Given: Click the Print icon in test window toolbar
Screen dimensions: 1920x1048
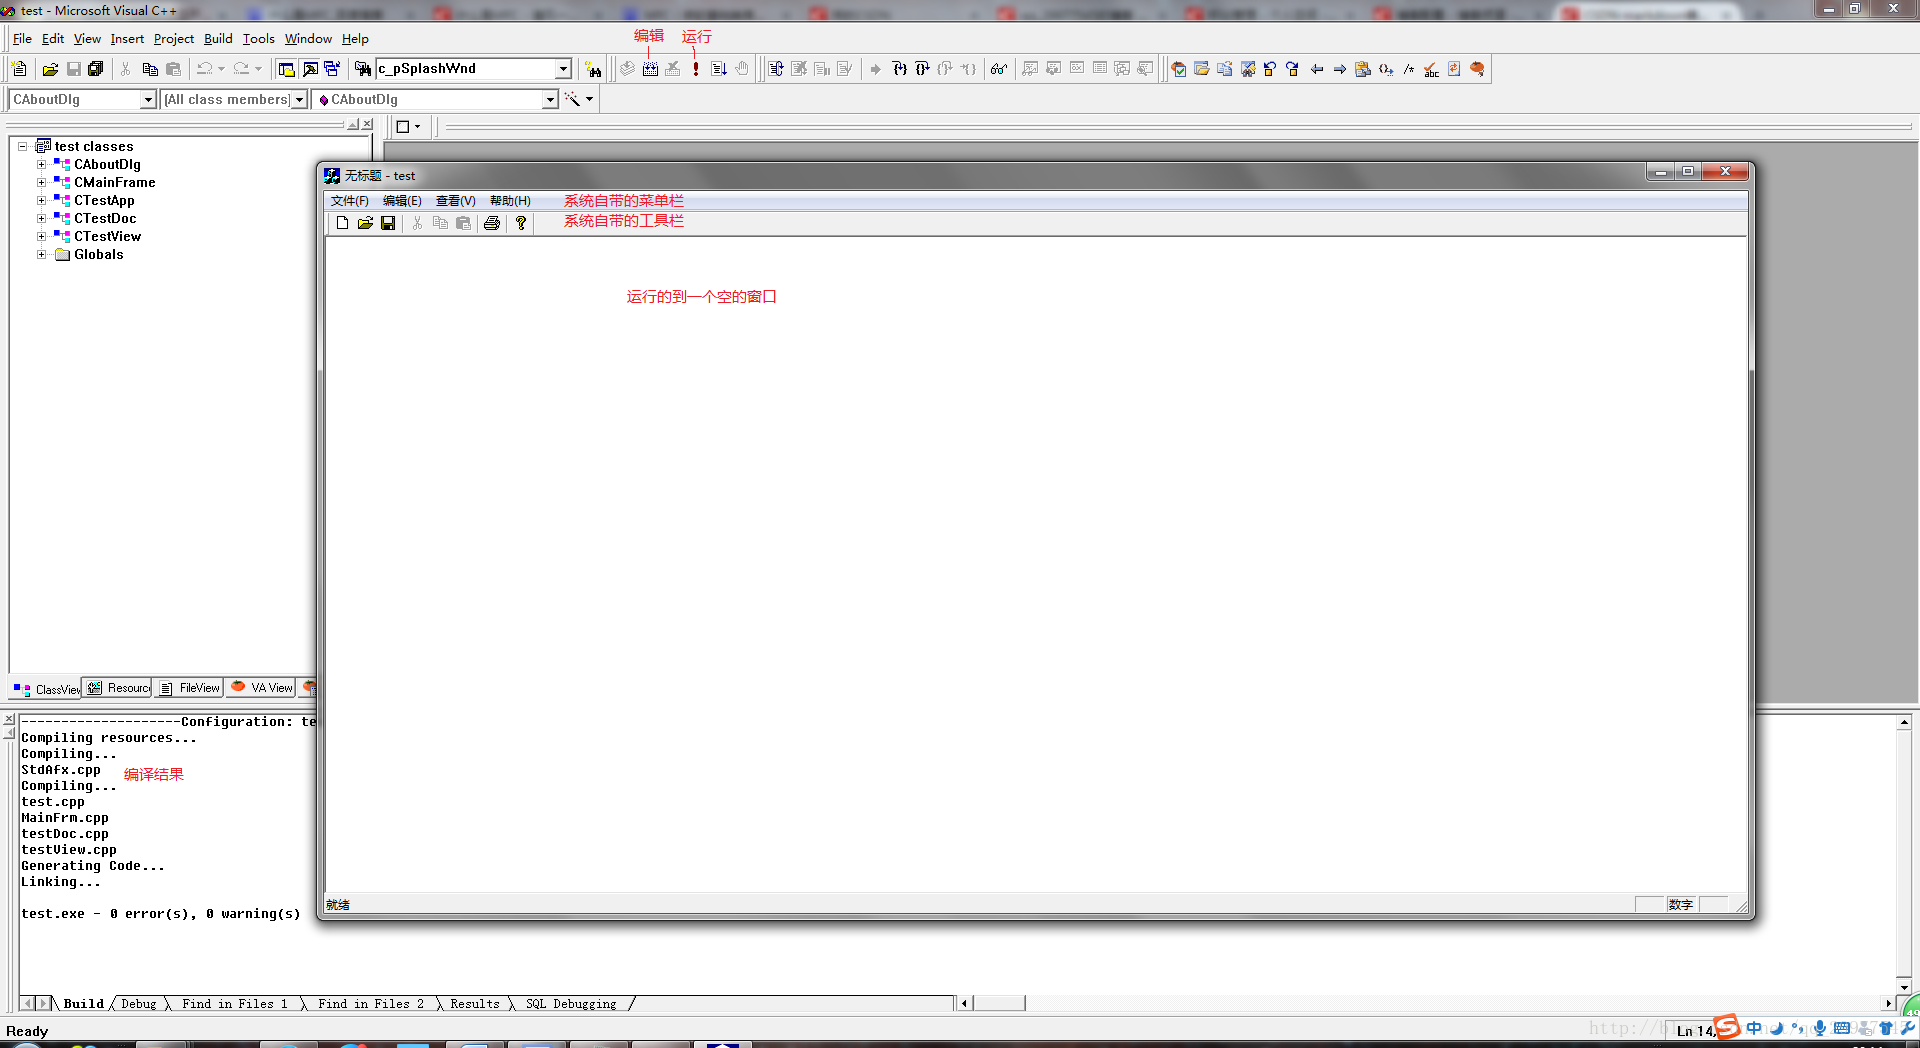Looking at the screenshot, I should click(492, 223).
